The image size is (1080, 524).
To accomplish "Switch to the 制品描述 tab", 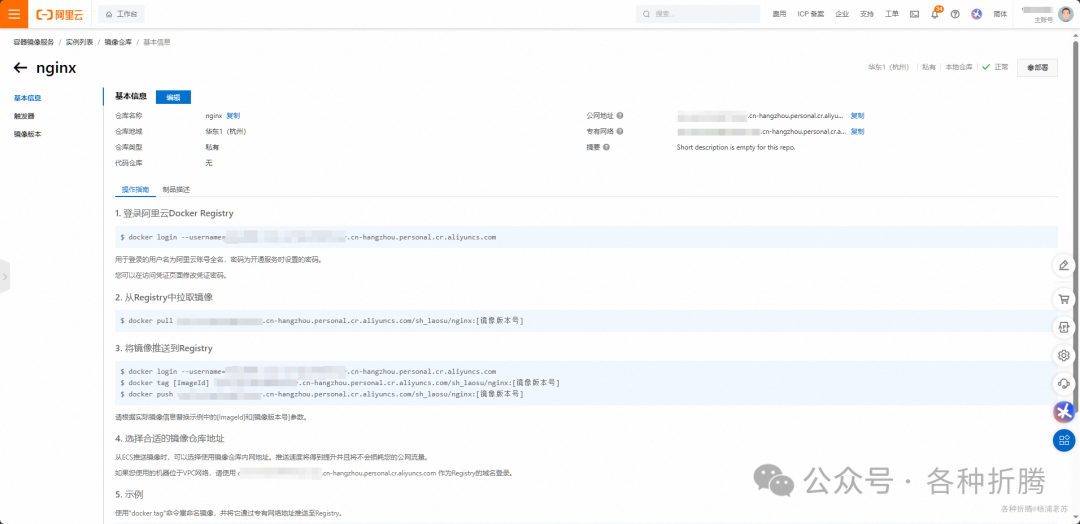I will click(x=176, y=189).
